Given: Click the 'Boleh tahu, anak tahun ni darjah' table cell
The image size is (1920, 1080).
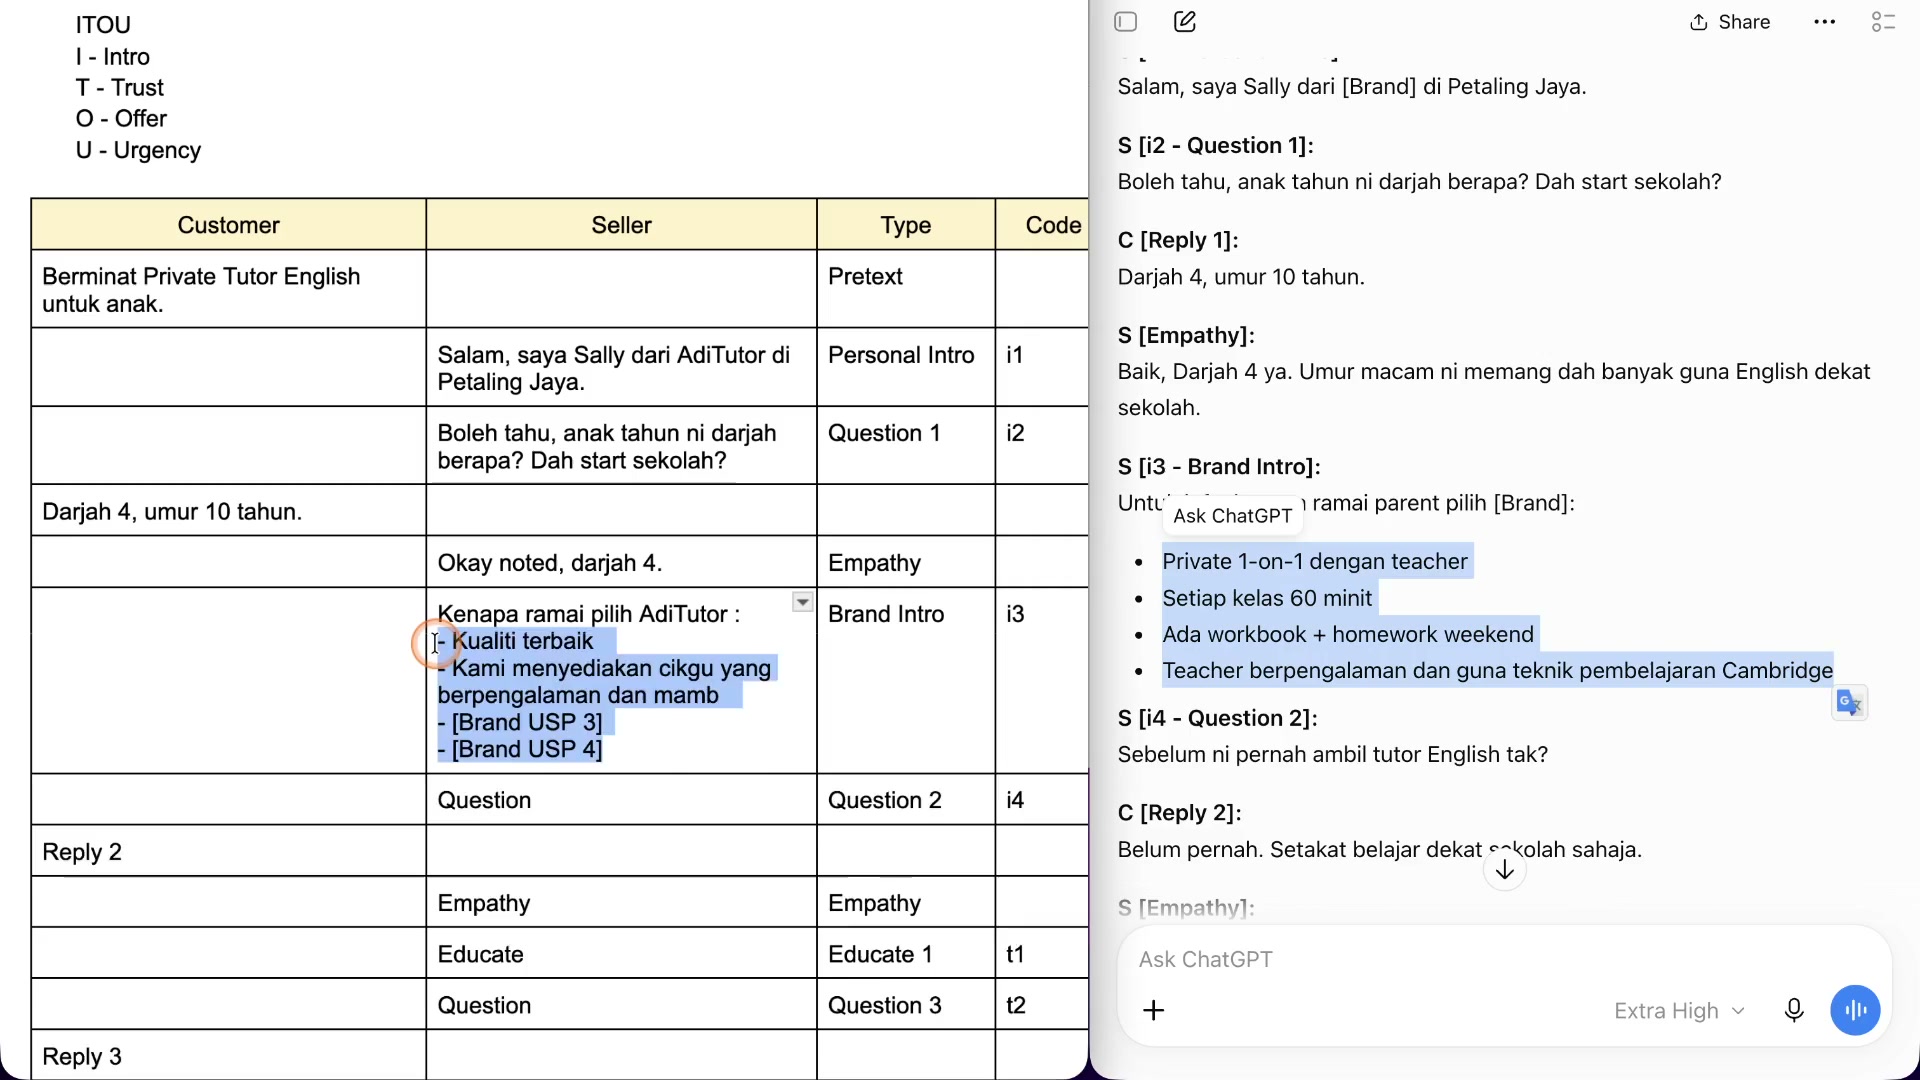Looking at the screenshot, I should coord(622,446).
